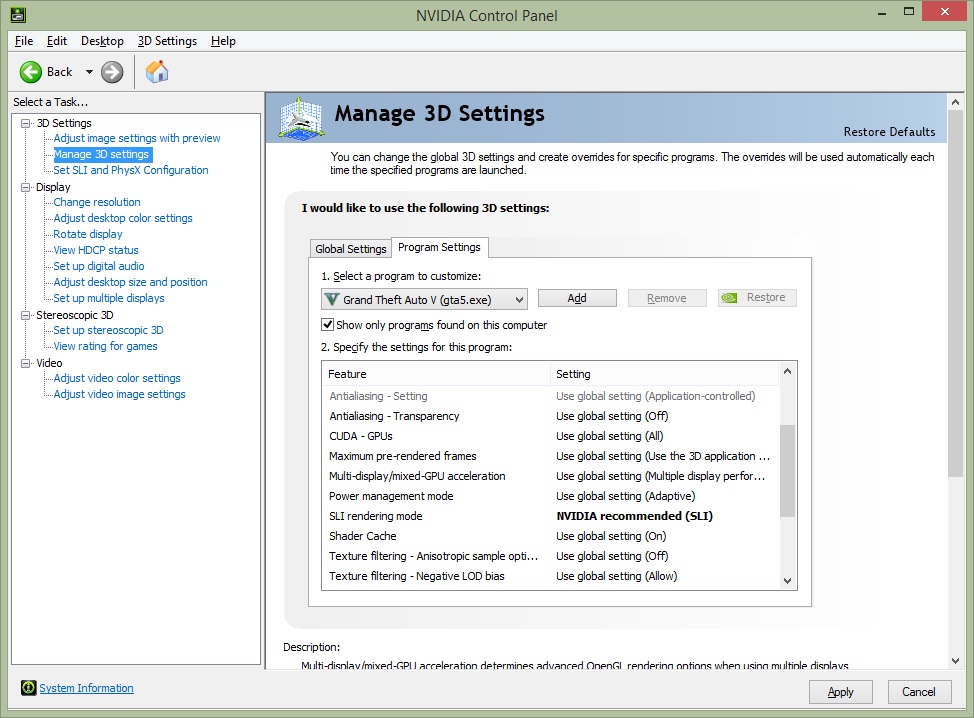The width and height of the screenshot is (974, 718).
Task: Open Set up multiple displays
Action: pos(109,298)
